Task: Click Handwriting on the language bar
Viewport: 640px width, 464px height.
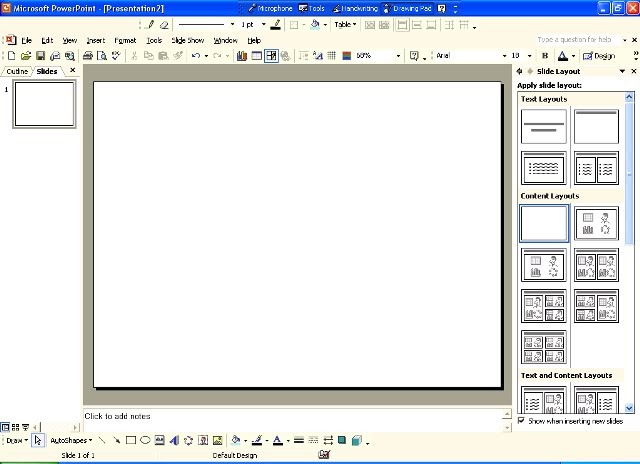Action: pos(355,8)
